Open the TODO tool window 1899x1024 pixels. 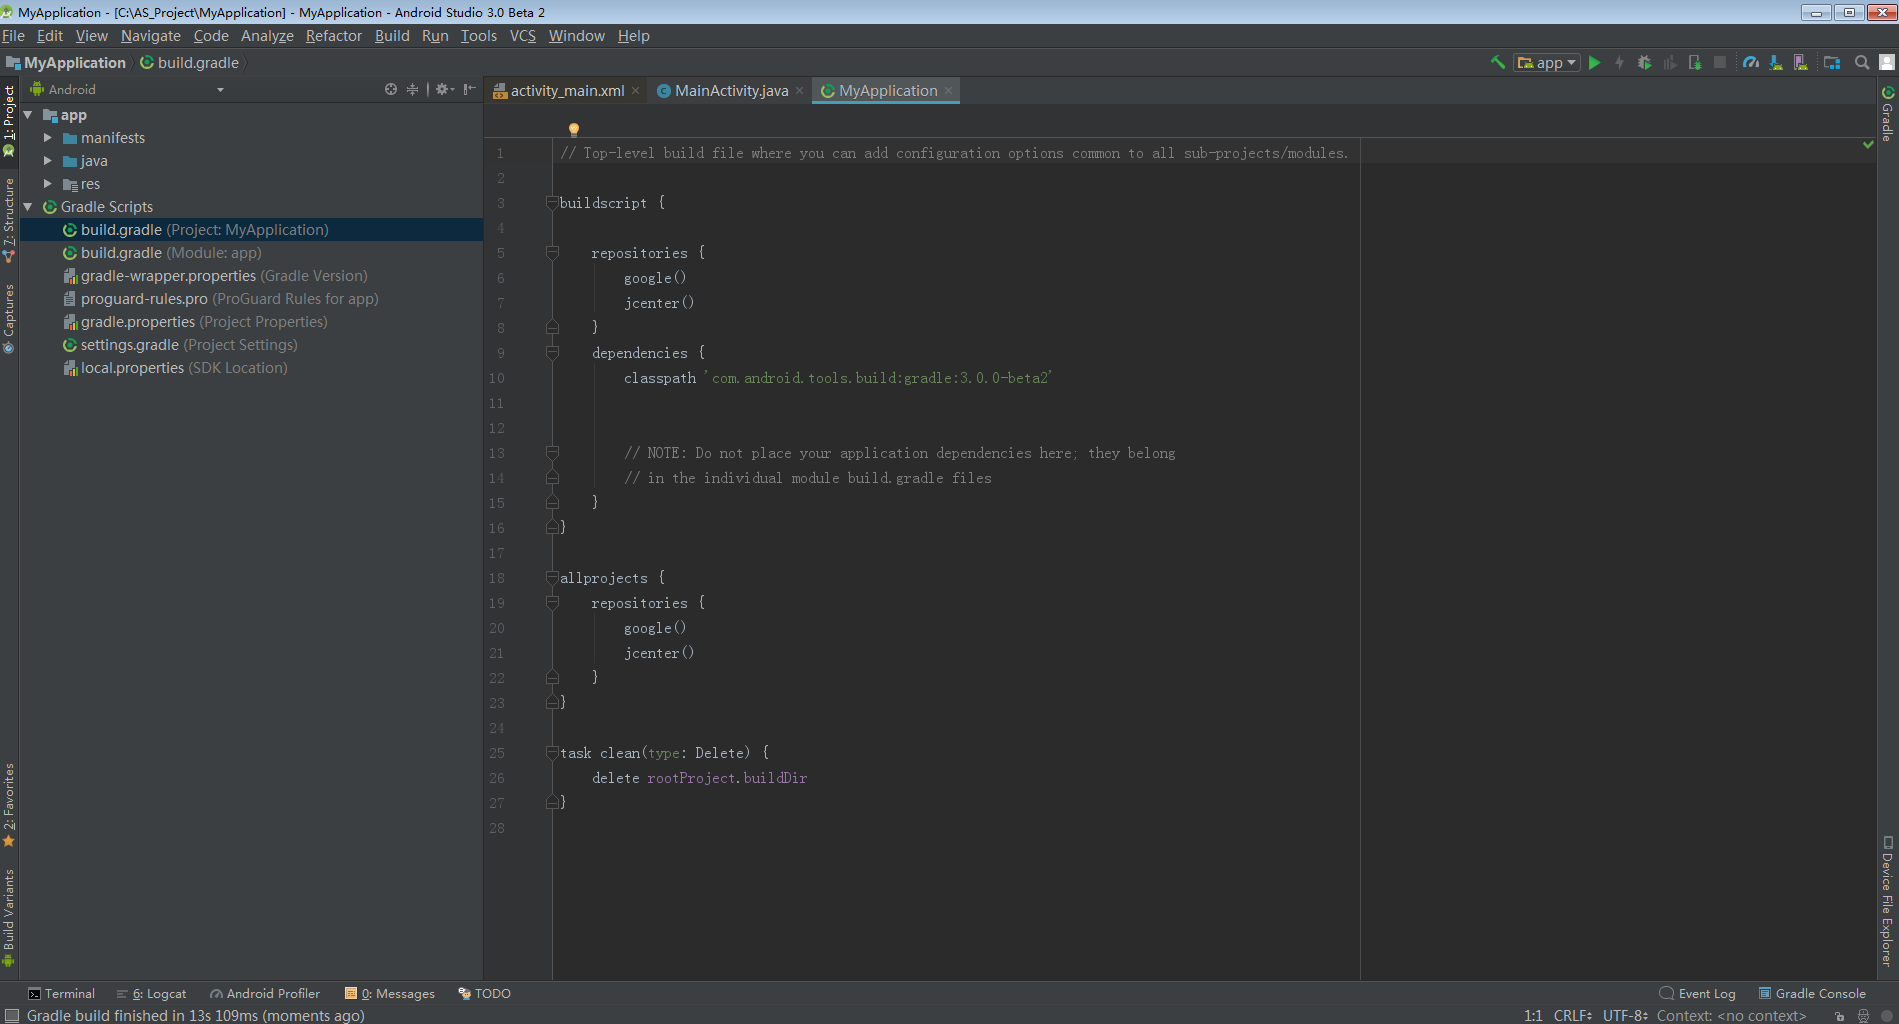[485, 994]
